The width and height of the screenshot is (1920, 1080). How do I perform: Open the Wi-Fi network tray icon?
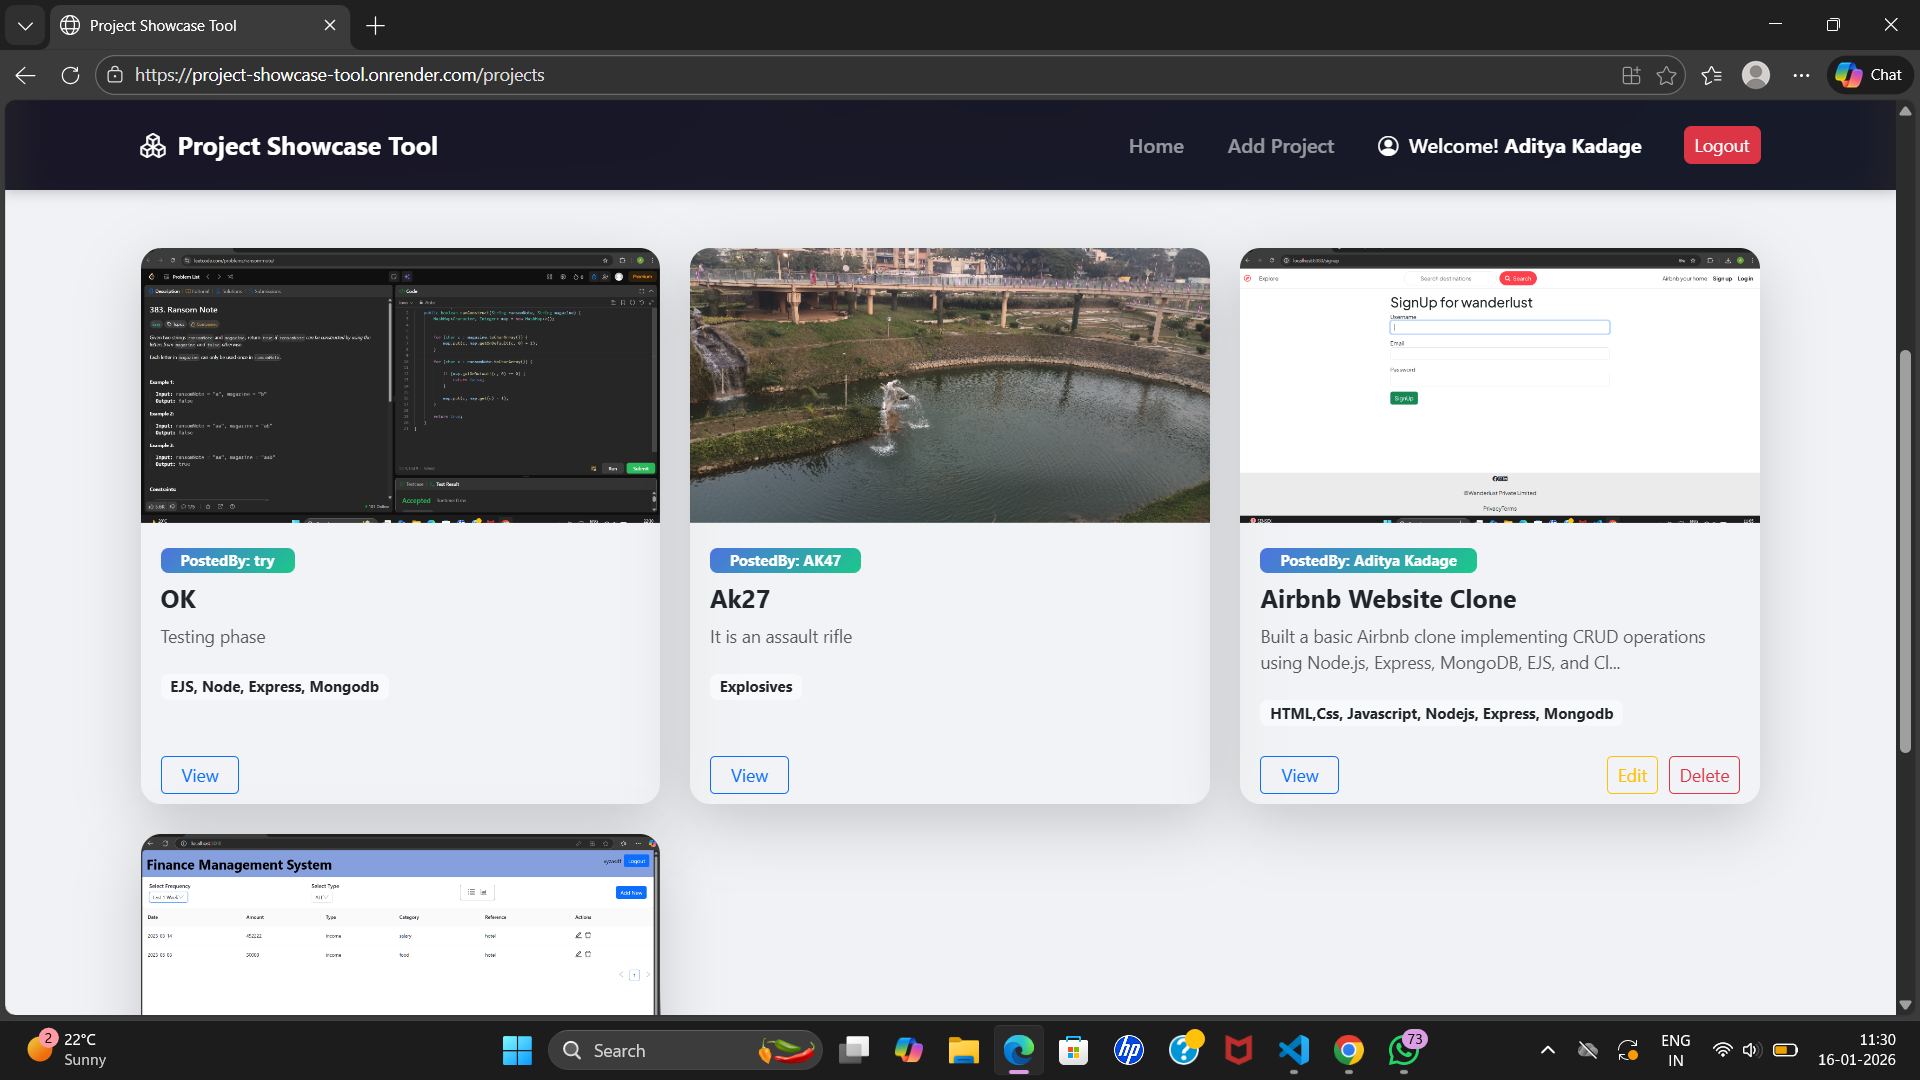pyautogui.click(x=1722, y=1050)
